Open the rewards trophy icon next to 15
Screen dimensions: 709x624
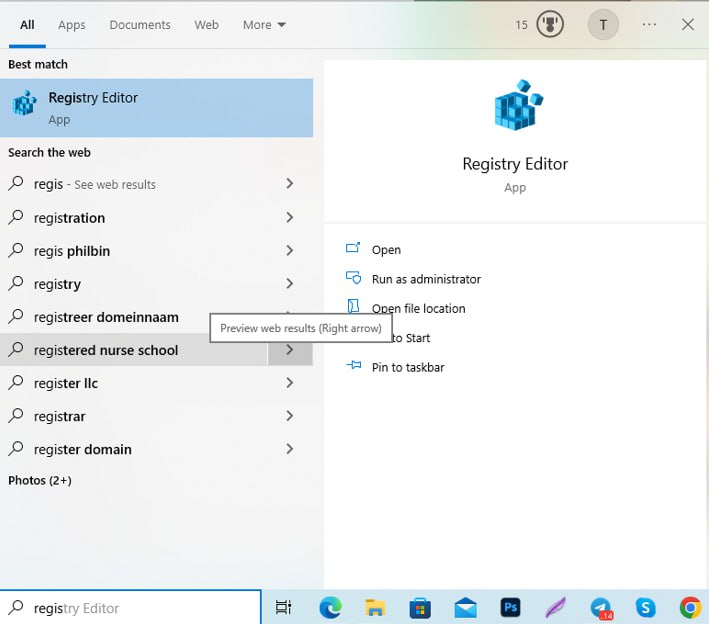pyautogui.click(x=550, y=24)
